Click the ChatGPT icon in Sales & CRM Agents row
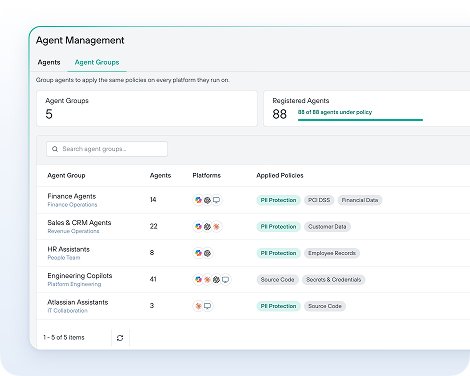Image resolution: width=470 pixels, height=376 pixels. point(207,227)
